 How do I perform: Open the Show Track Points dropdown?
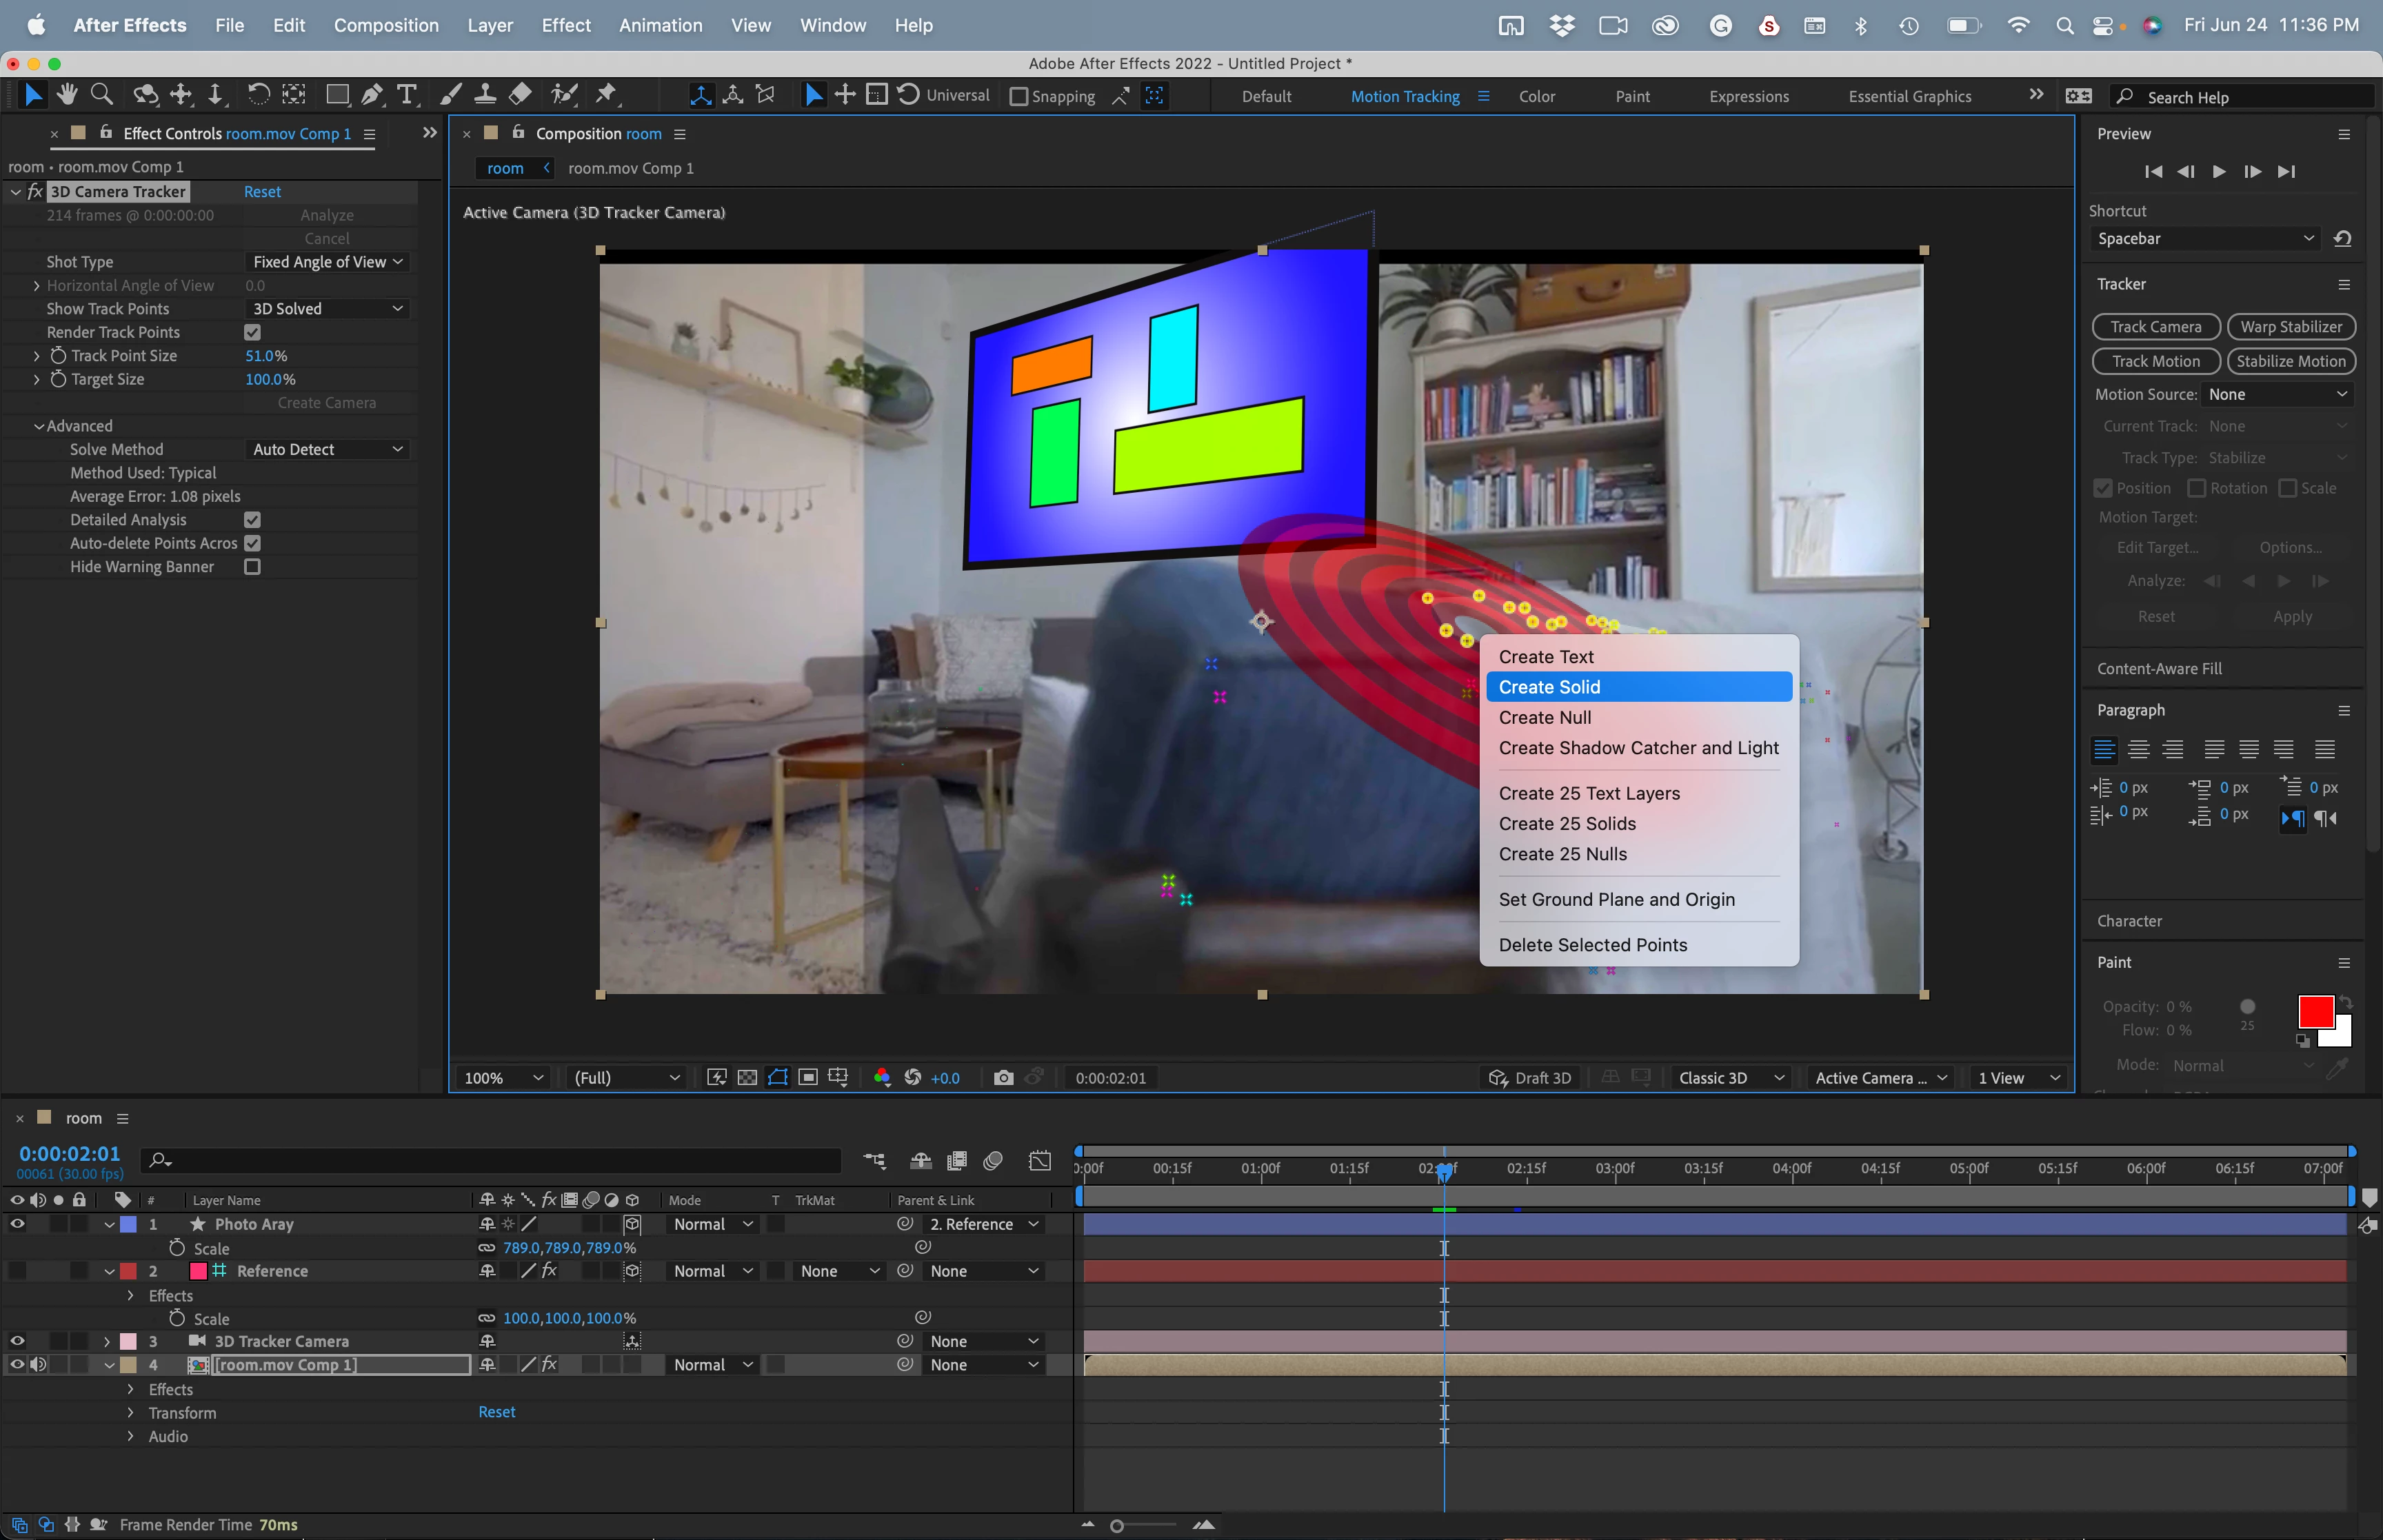coord(327,309)
